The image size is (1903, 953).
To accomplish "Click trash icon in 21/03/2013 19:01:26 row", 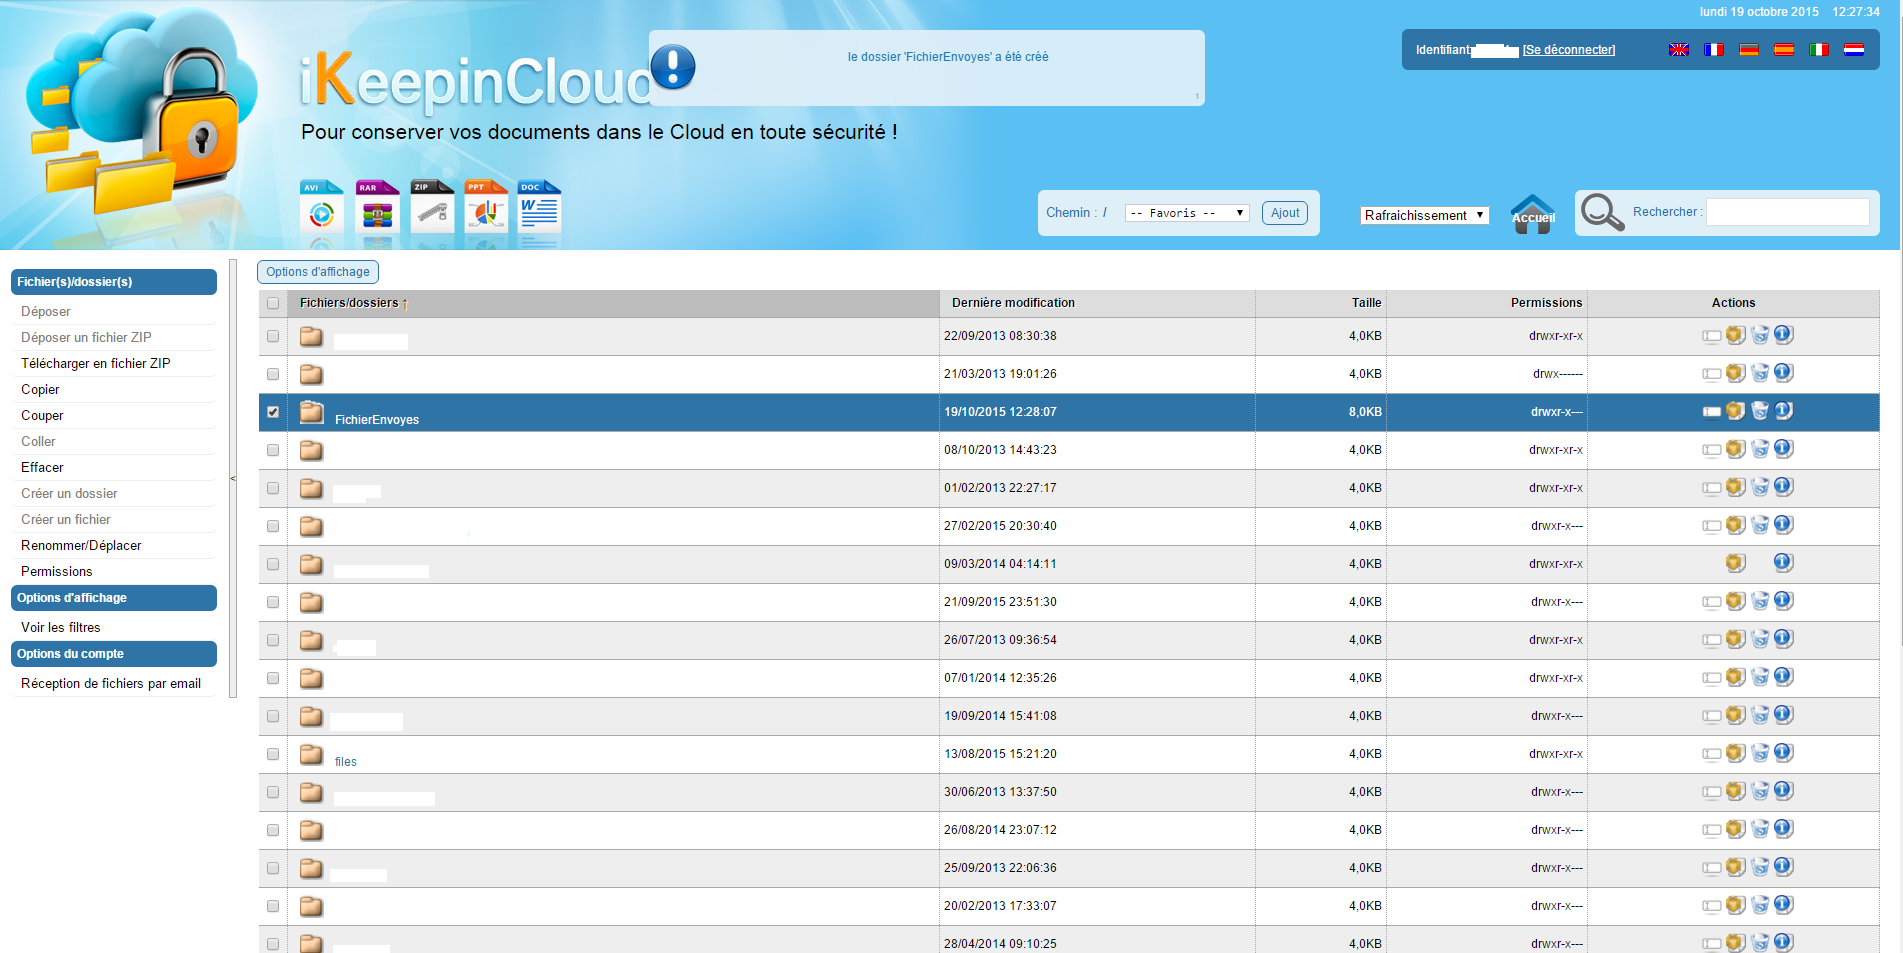I will pyautogui.click(x=1760, y=373).
